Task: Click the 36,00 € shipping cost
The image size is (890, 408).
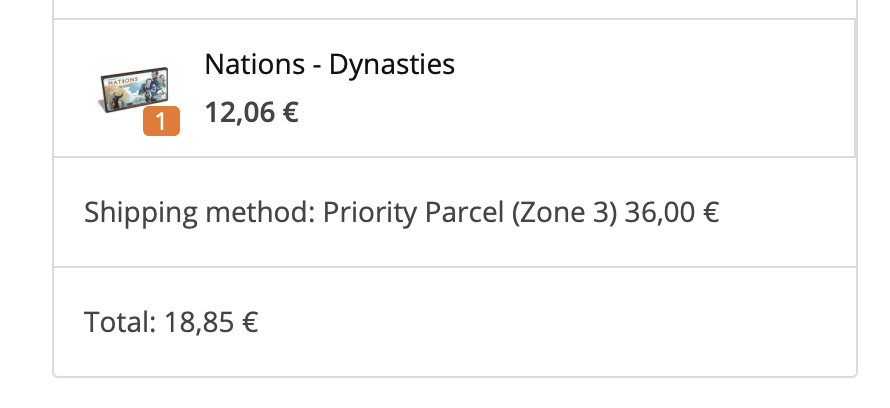Action: (x=672, y=212)
